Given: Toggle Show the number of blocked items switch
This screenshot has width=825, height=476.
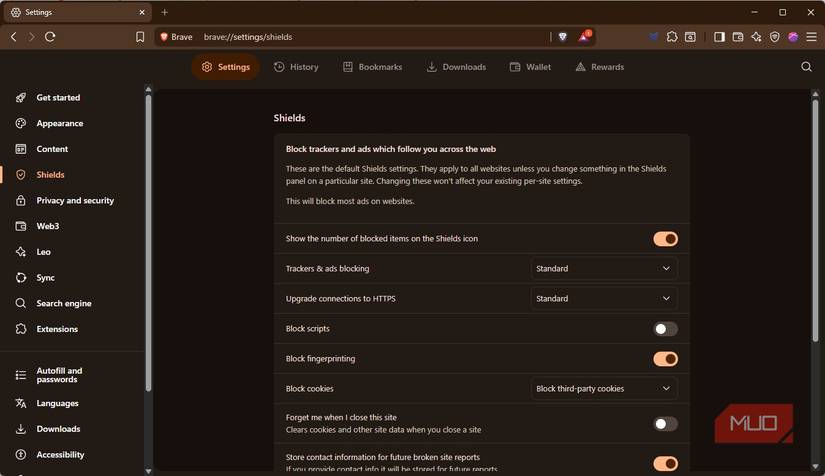Looking at the screenshot, I should 665,239.
